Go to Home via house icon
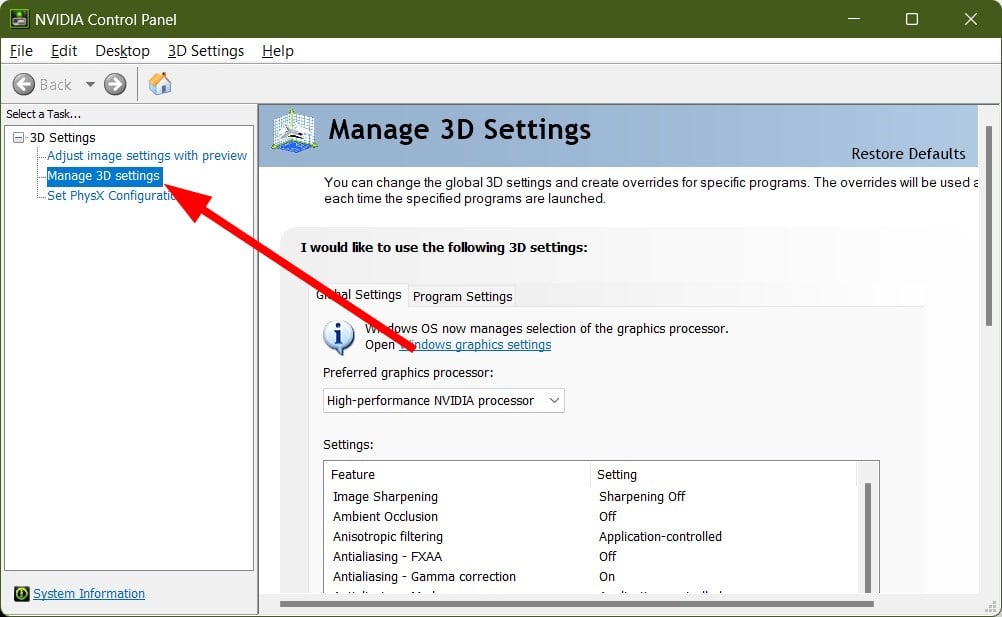The image size is (1002, 617). (x=160, y=84)
